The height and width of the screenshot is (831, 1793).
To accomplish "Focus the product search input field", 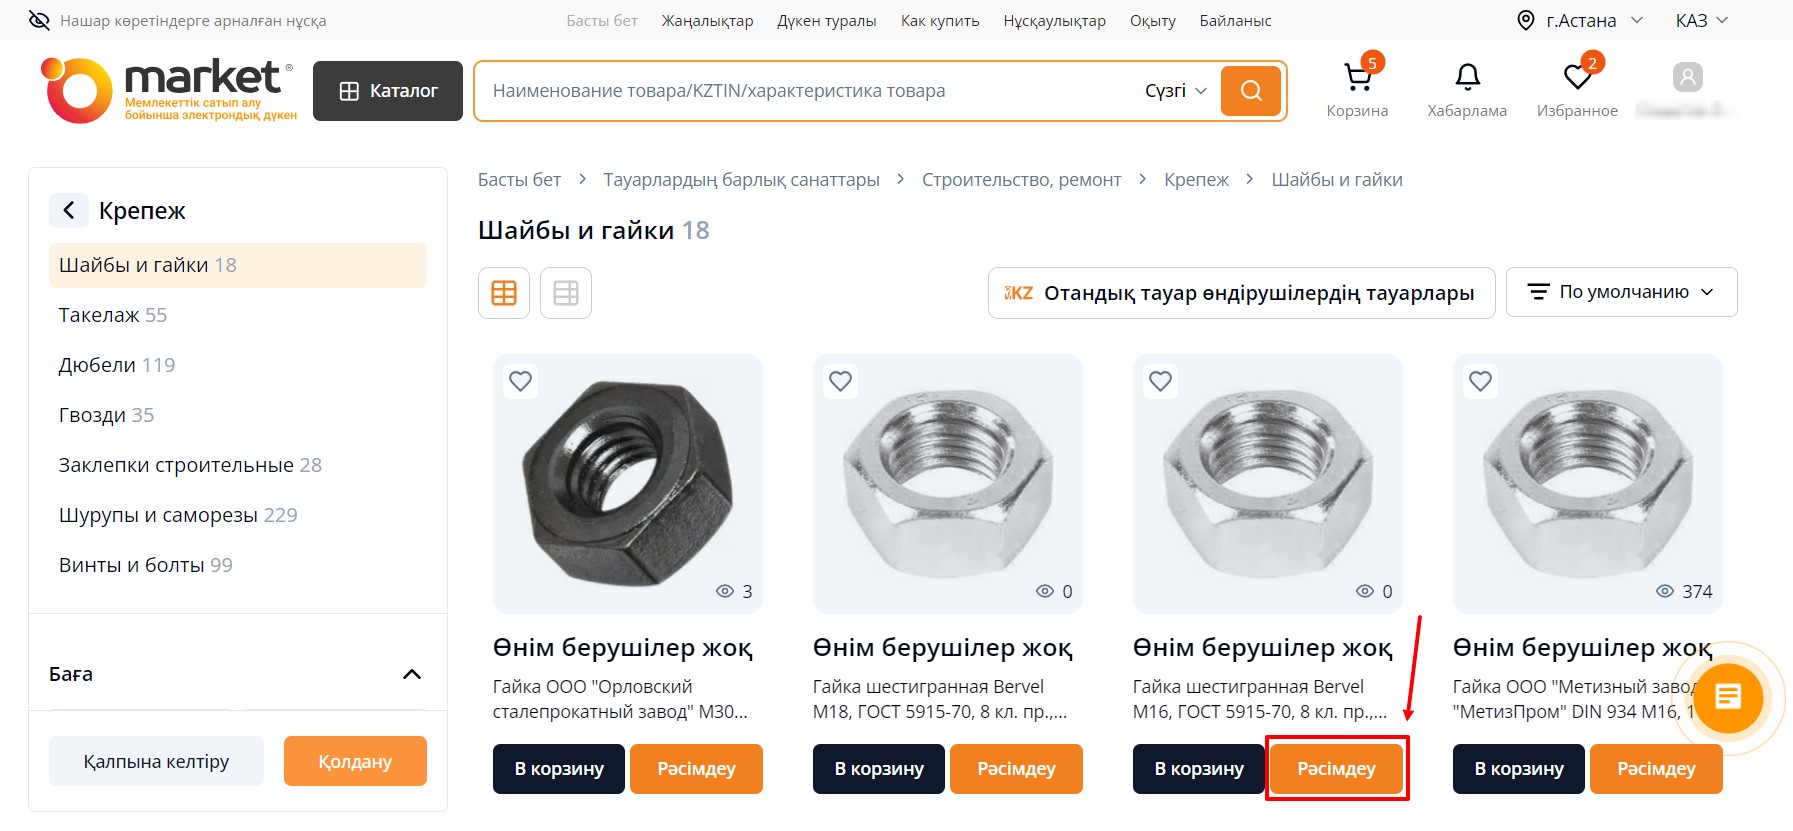I will [x=810, y=91].
